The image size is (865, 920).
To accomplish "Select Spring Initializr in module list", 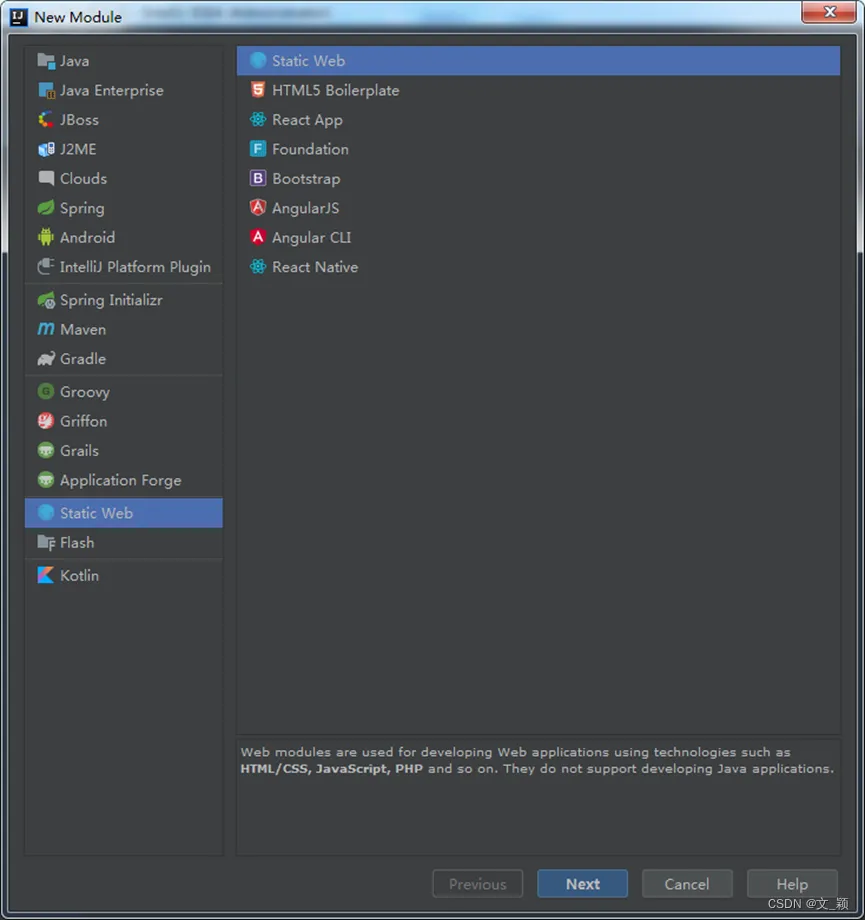I will (110, 300).
